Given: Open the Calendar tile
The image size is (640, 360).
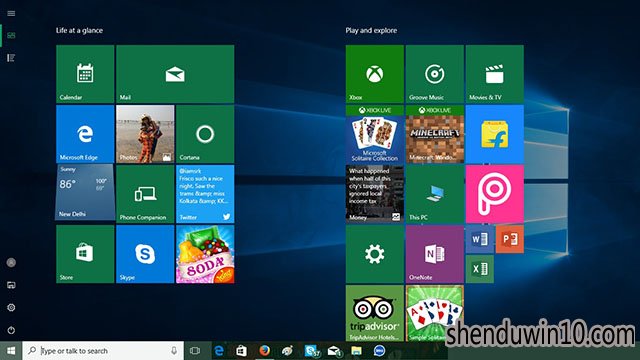Looking at the screenshot, I should pos(85,74).
